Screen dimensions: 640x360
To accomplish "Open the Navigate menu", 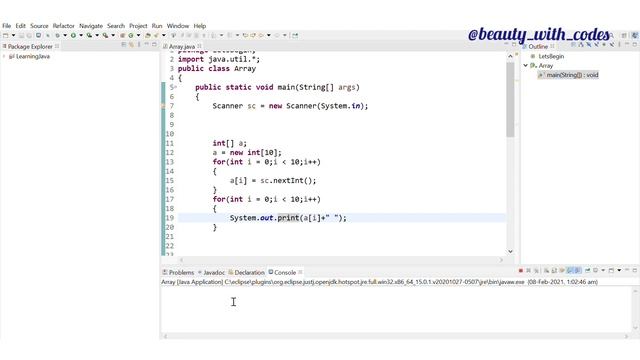I will tap(91, 26).
